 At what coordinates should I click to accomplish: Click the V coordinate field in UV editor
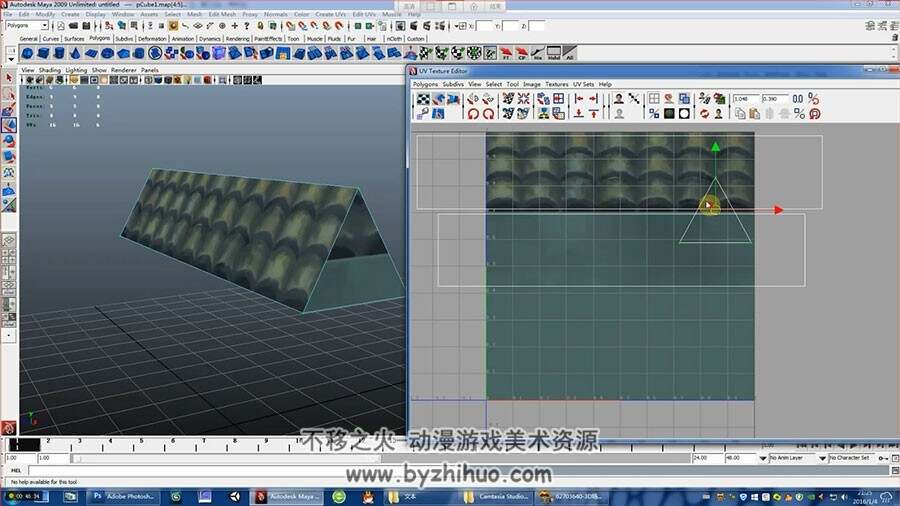click(774, 99)
